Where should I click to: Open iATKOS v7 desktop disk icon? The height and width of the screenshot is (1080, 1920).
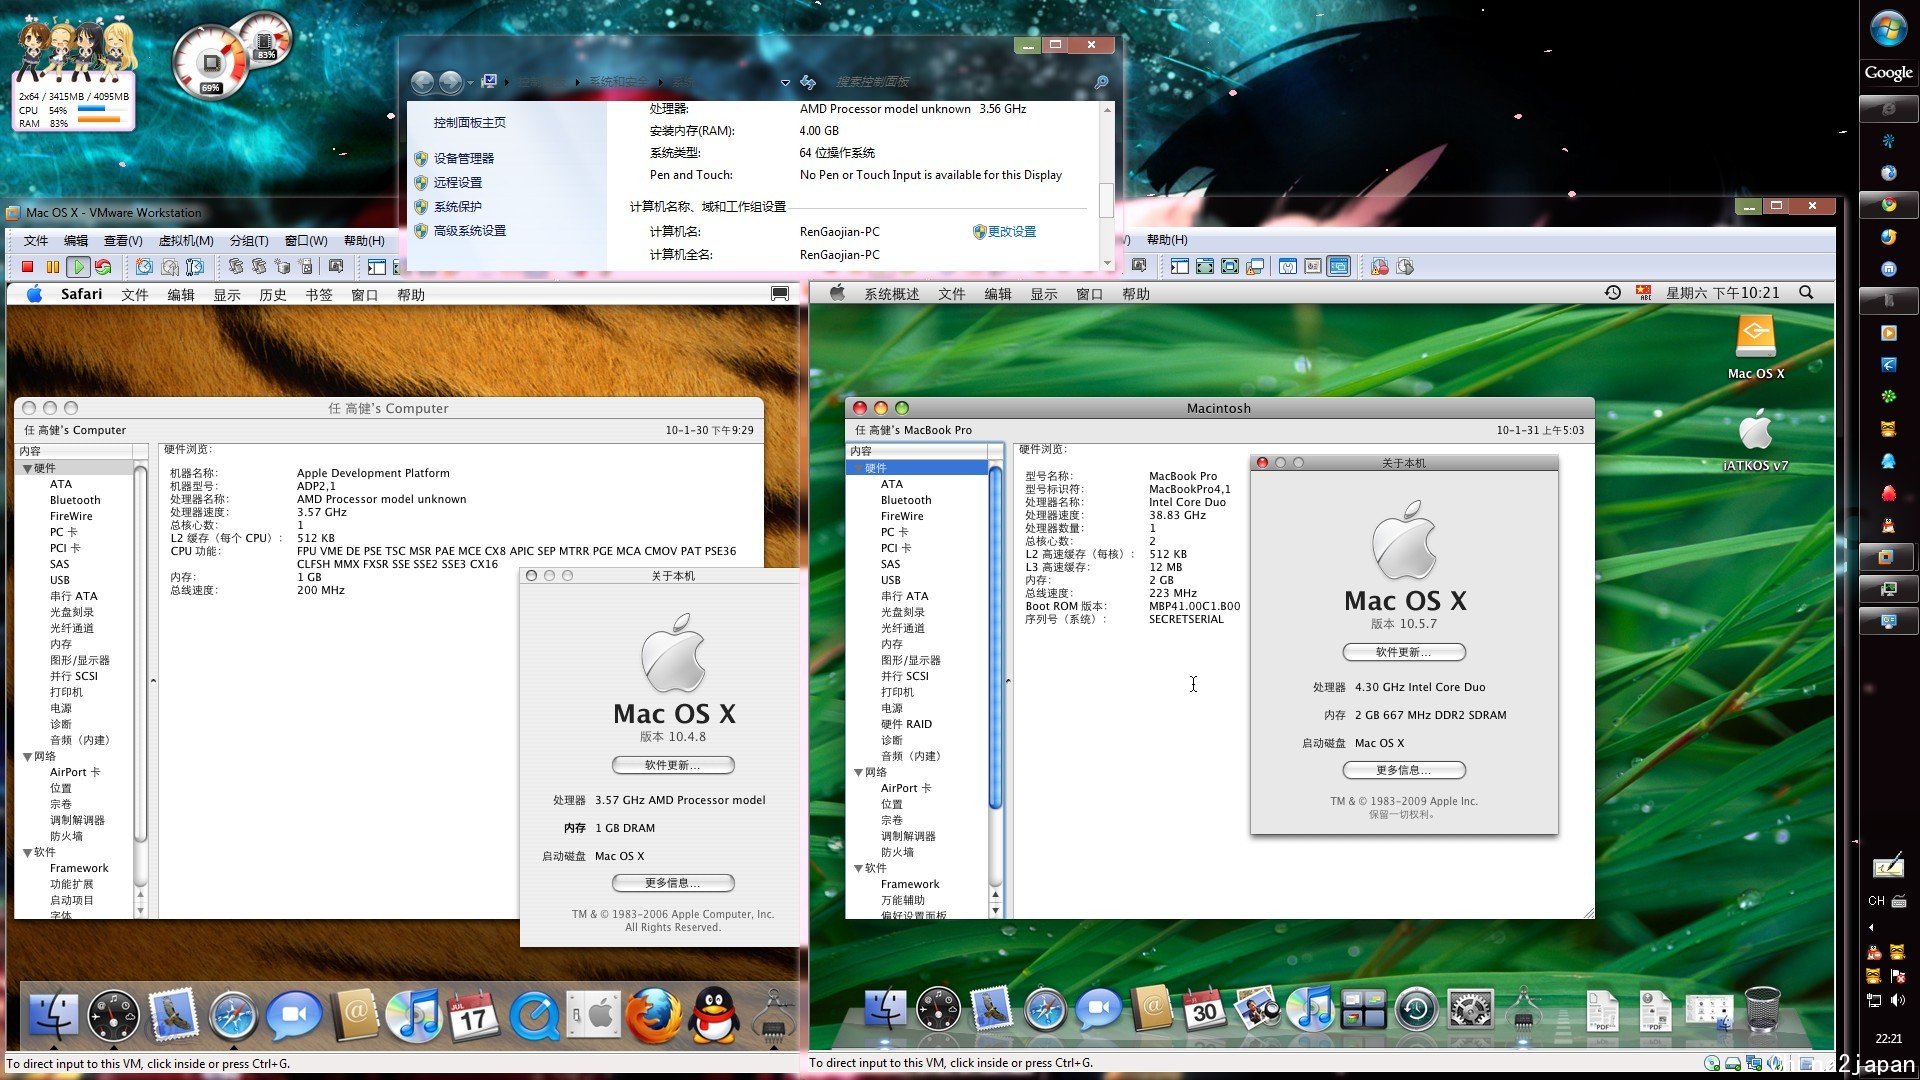pyautogui.click(x=1755, y=440)
